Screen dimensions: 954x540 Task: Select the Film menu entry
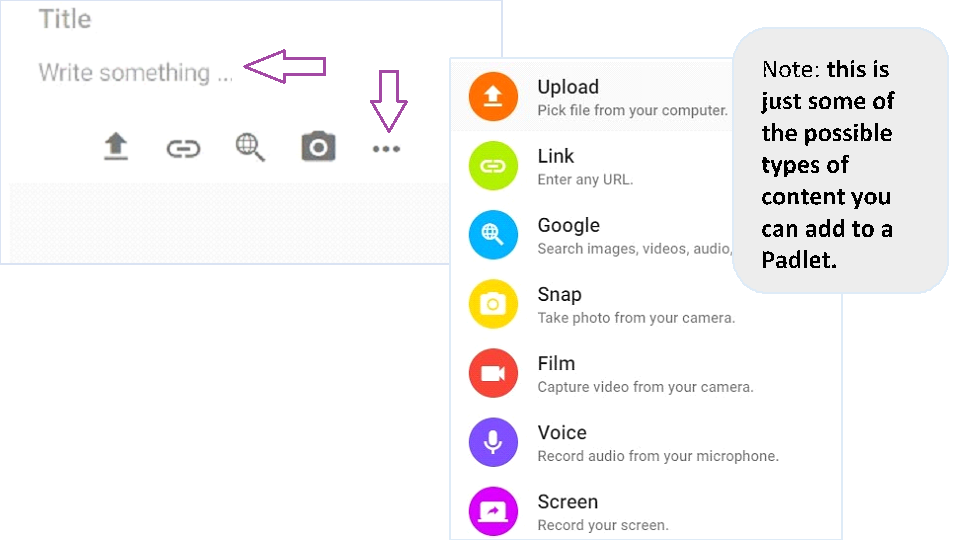click(x=646, y=373)
